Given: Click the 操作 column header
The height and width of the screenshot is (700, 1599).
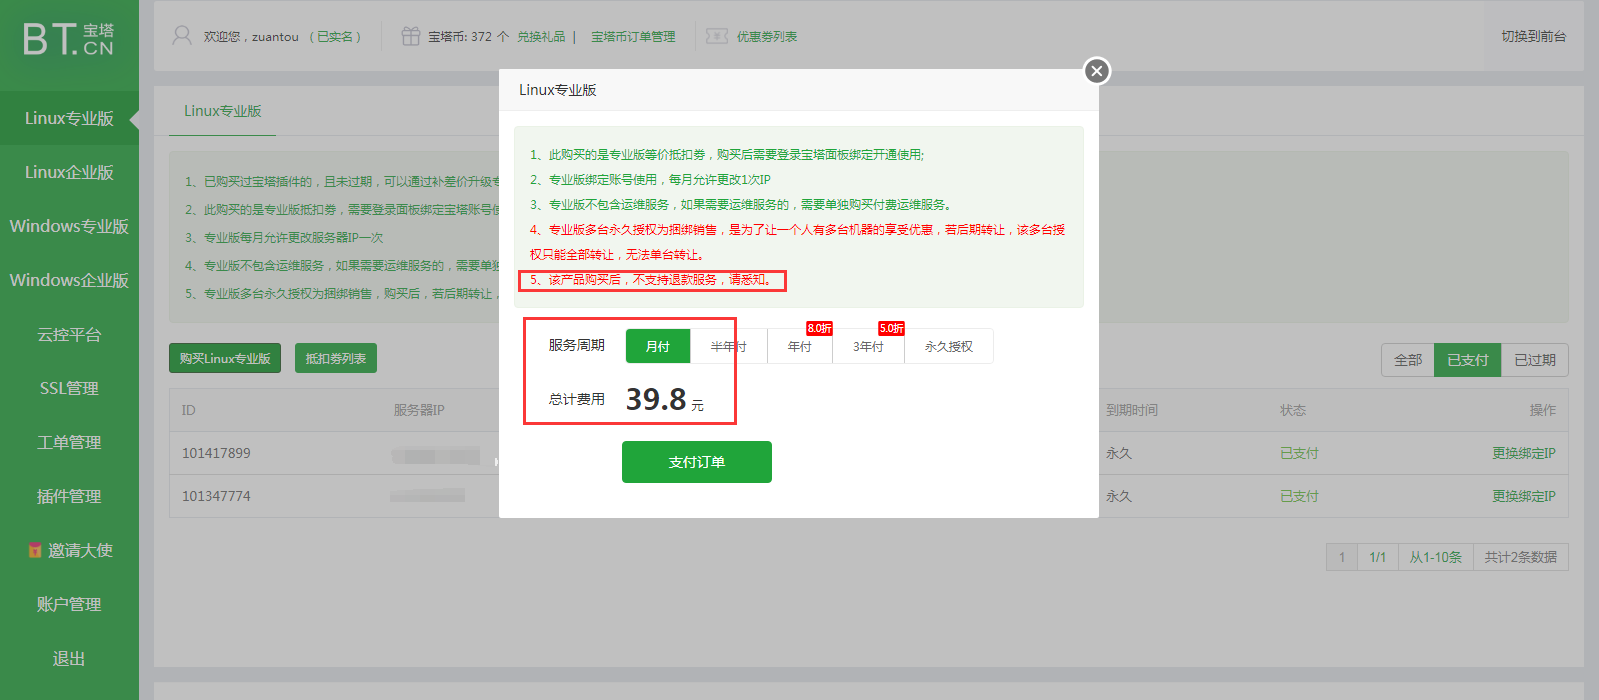Looking at the screenshot, I should (1543, 410).
